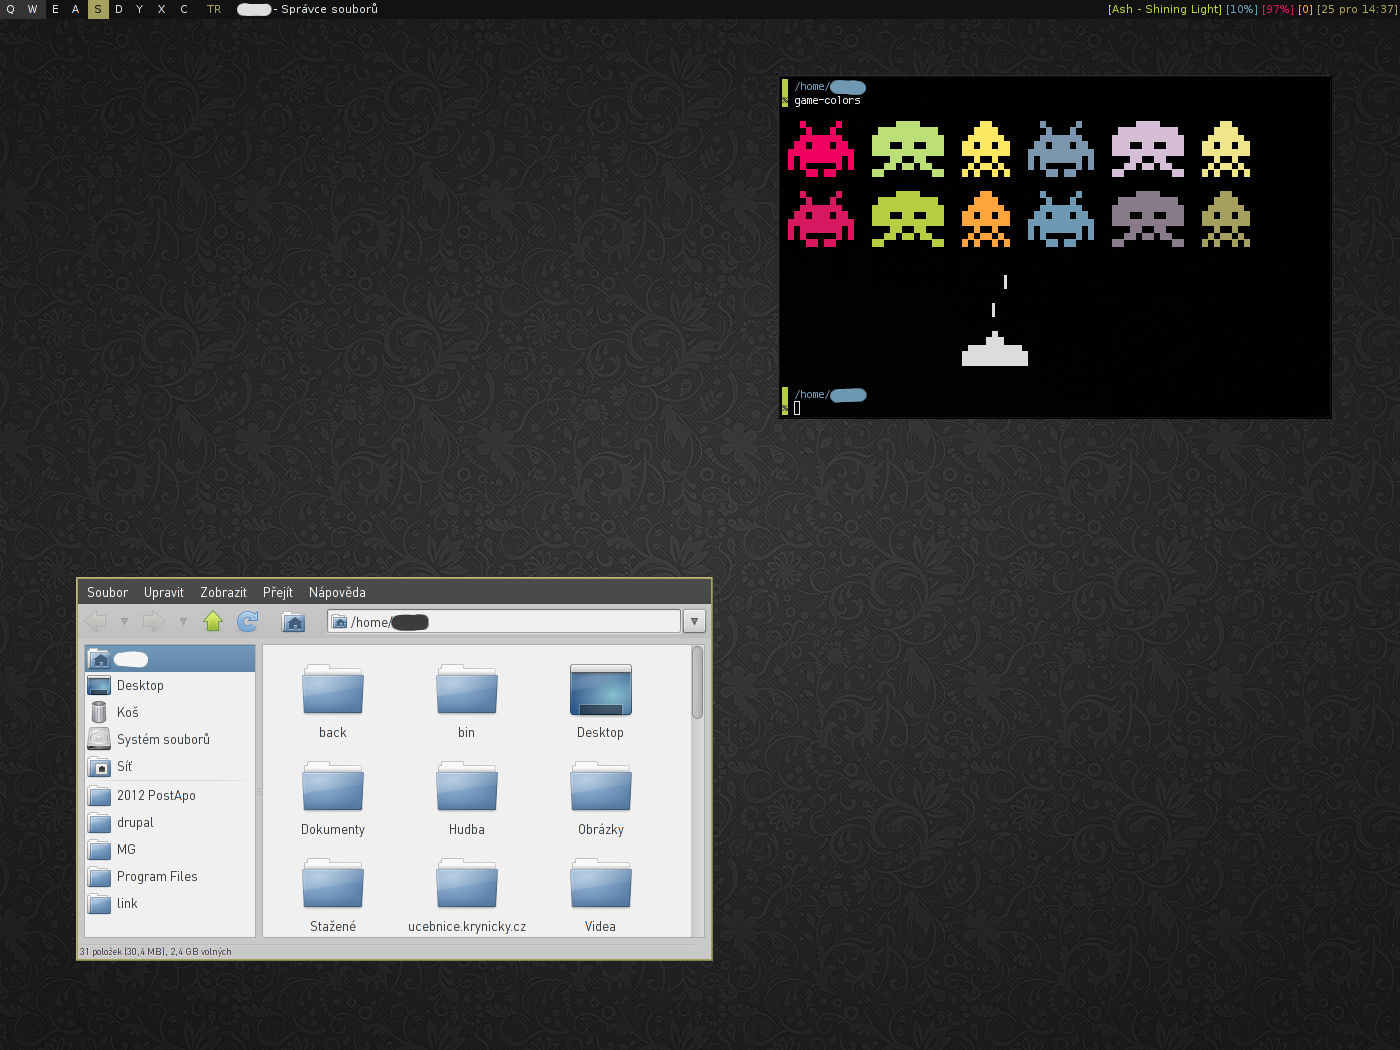Screen dimensions: 1400x1050
Task: Switch to workspace Q in top bar
Action: [x=11, y=9]
